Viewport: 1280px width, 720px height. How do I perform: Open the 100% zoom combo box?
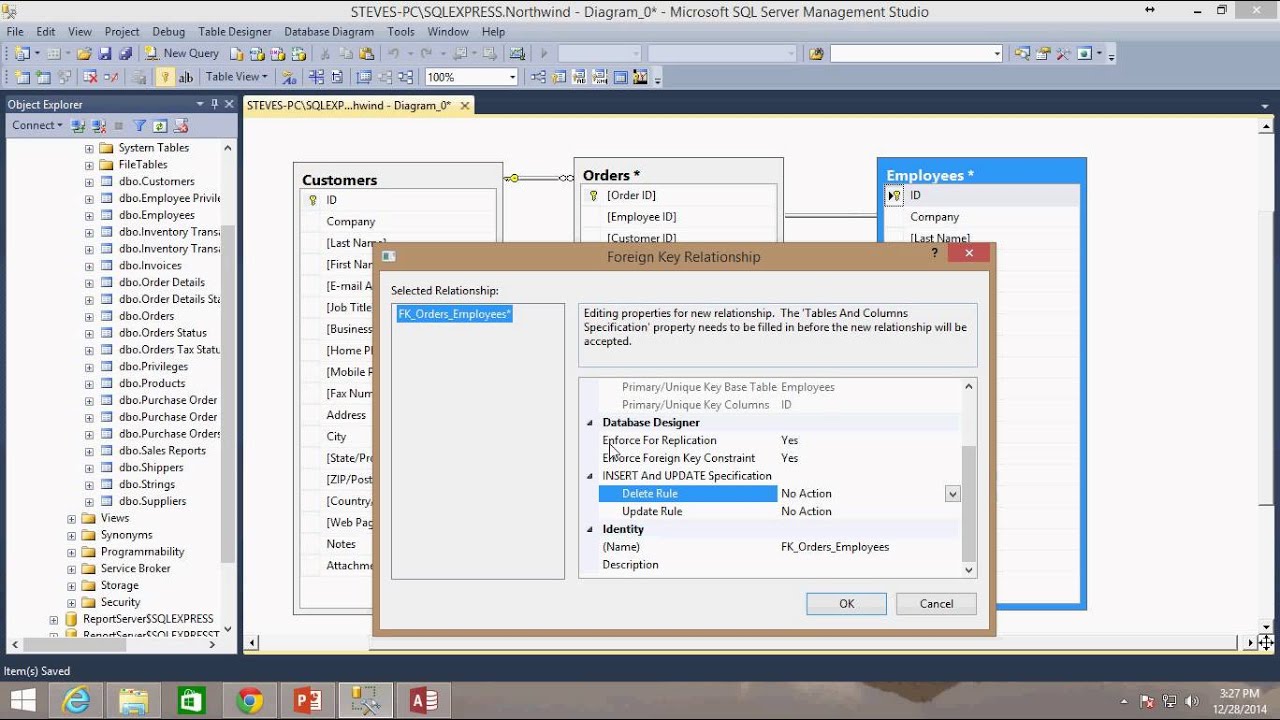471,77
